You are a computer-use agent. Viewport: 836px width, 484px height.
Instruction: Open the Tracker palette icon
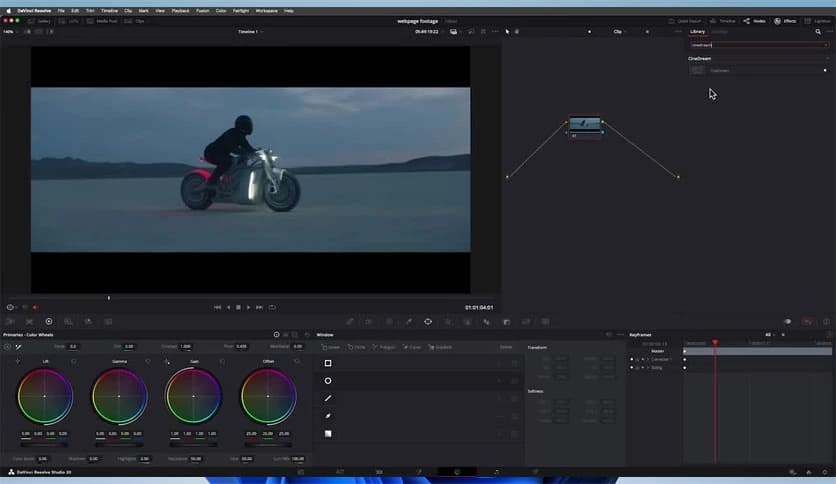tap(448, 322)
